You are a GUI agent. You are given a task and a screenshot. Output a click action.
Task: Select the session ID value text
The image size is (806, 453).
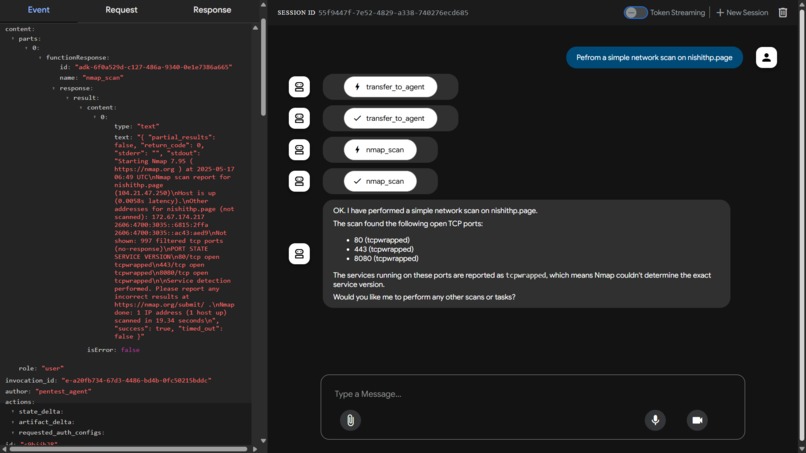coord(393,12)
